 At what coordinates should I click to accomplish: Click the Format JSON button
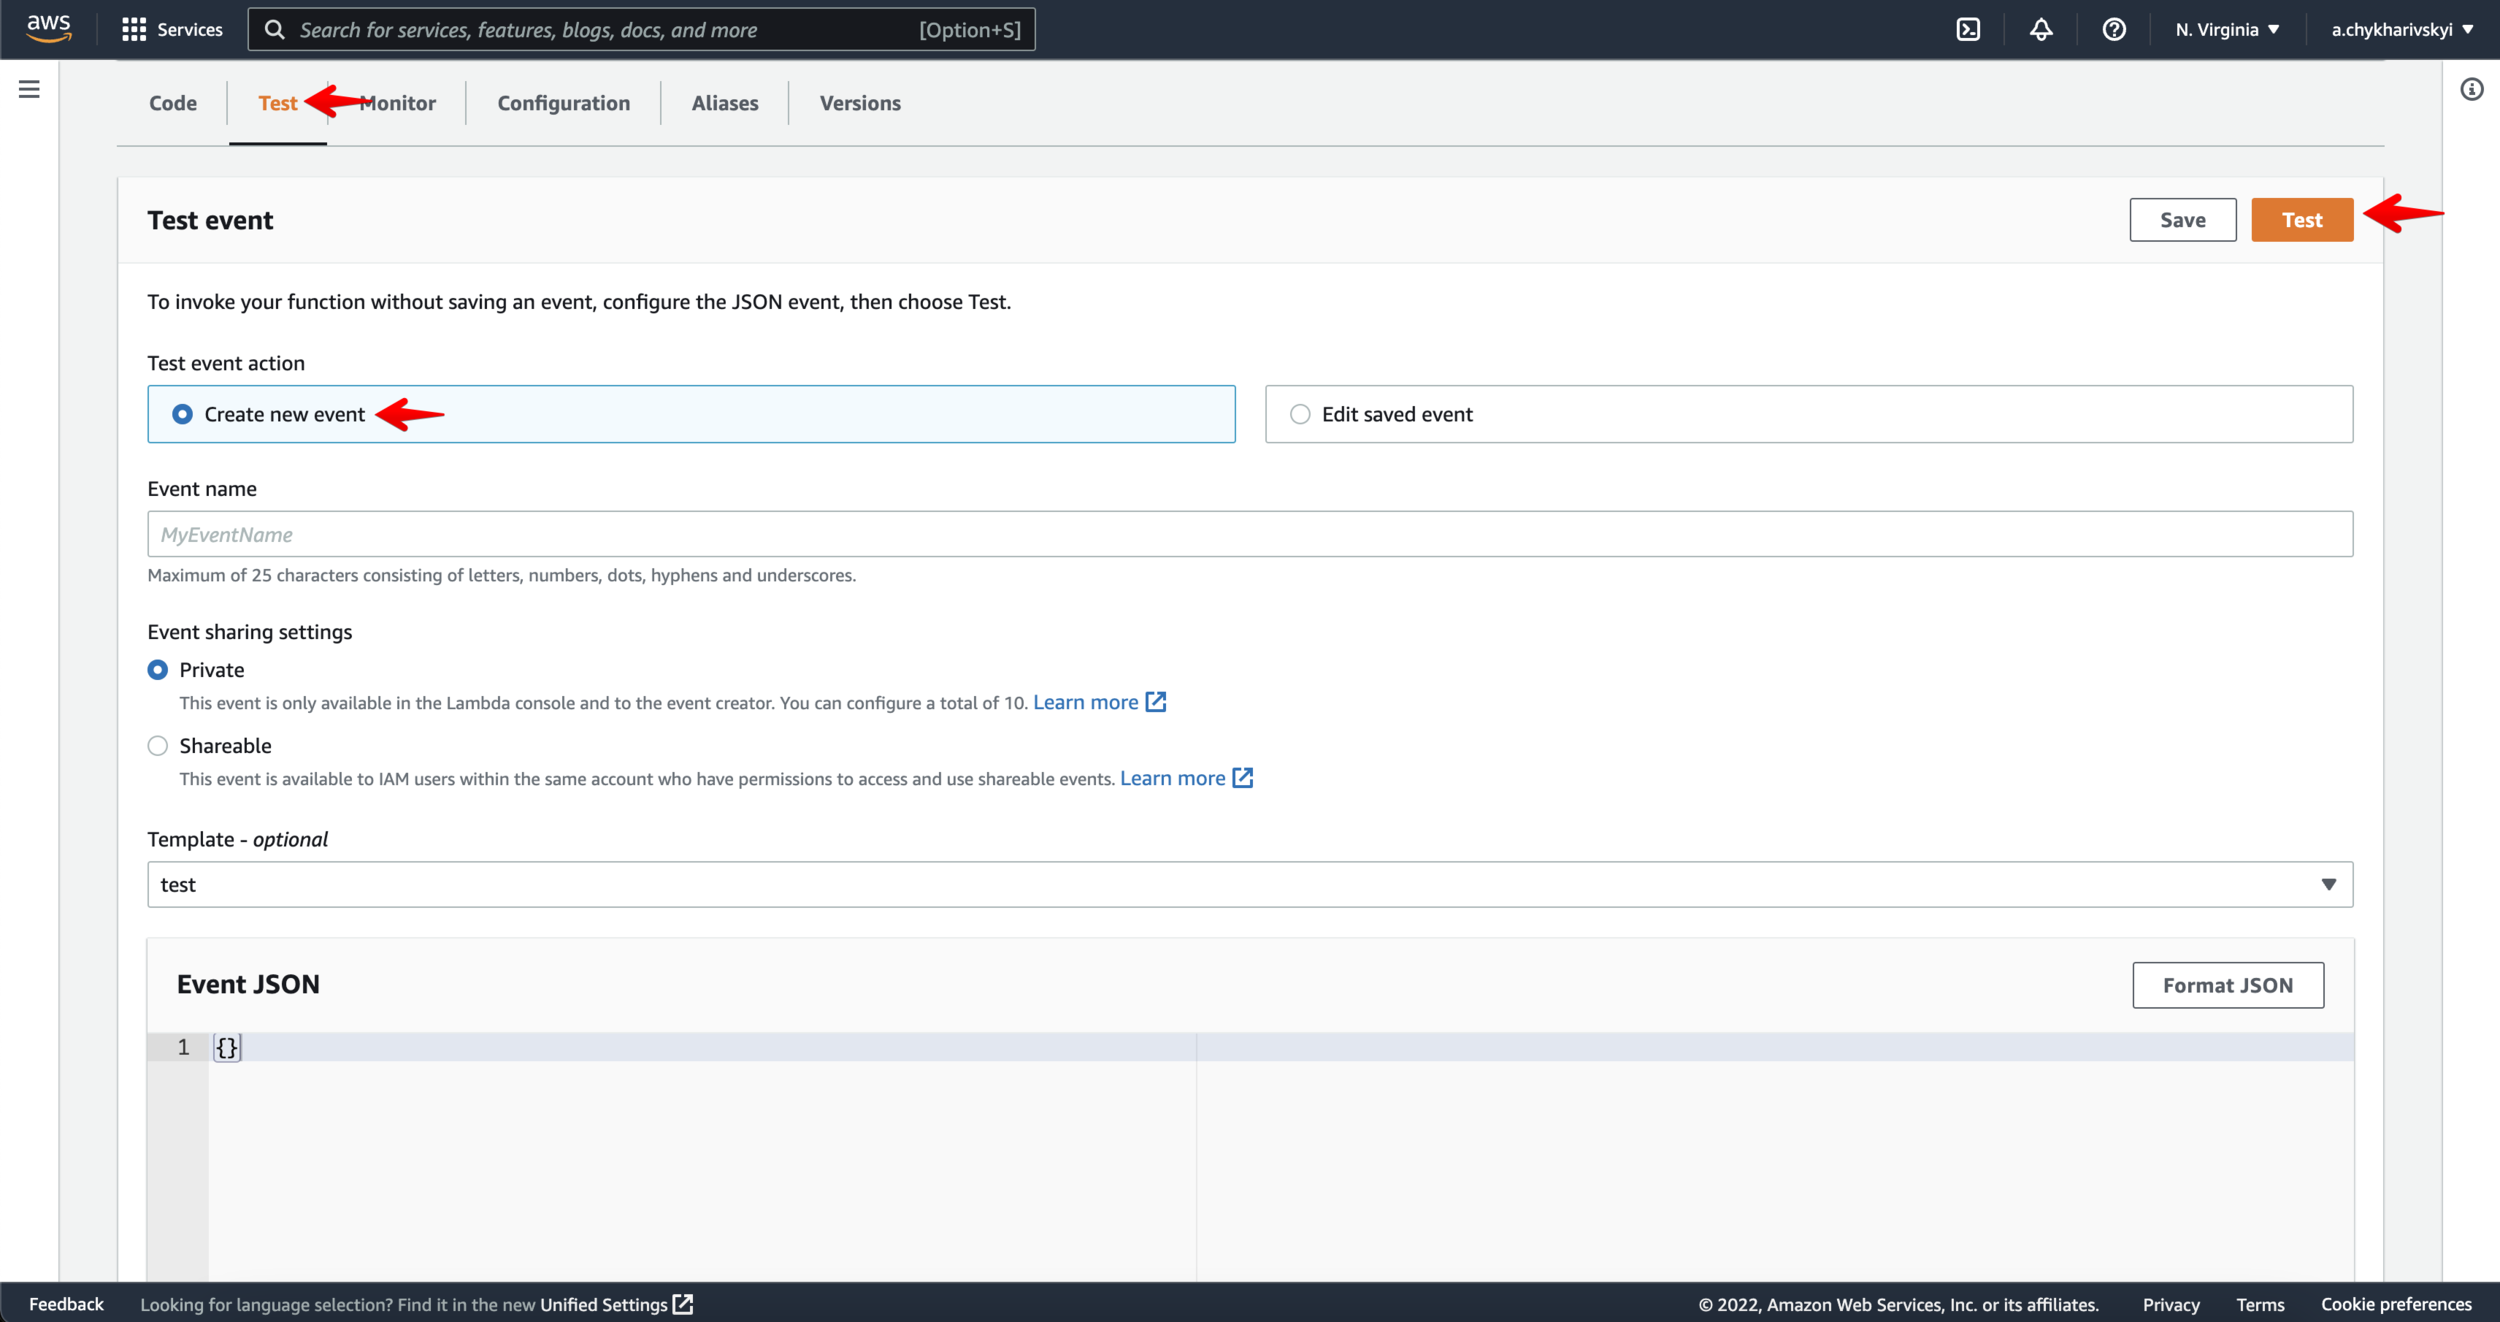tap(2228, 986)
